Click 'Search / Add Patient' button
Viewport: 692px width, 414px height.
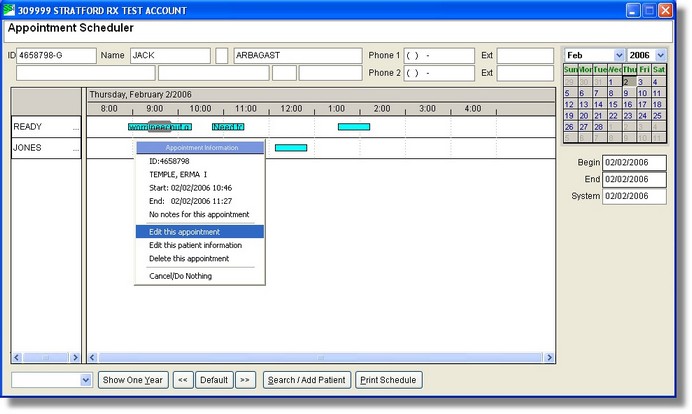(307, 380)
